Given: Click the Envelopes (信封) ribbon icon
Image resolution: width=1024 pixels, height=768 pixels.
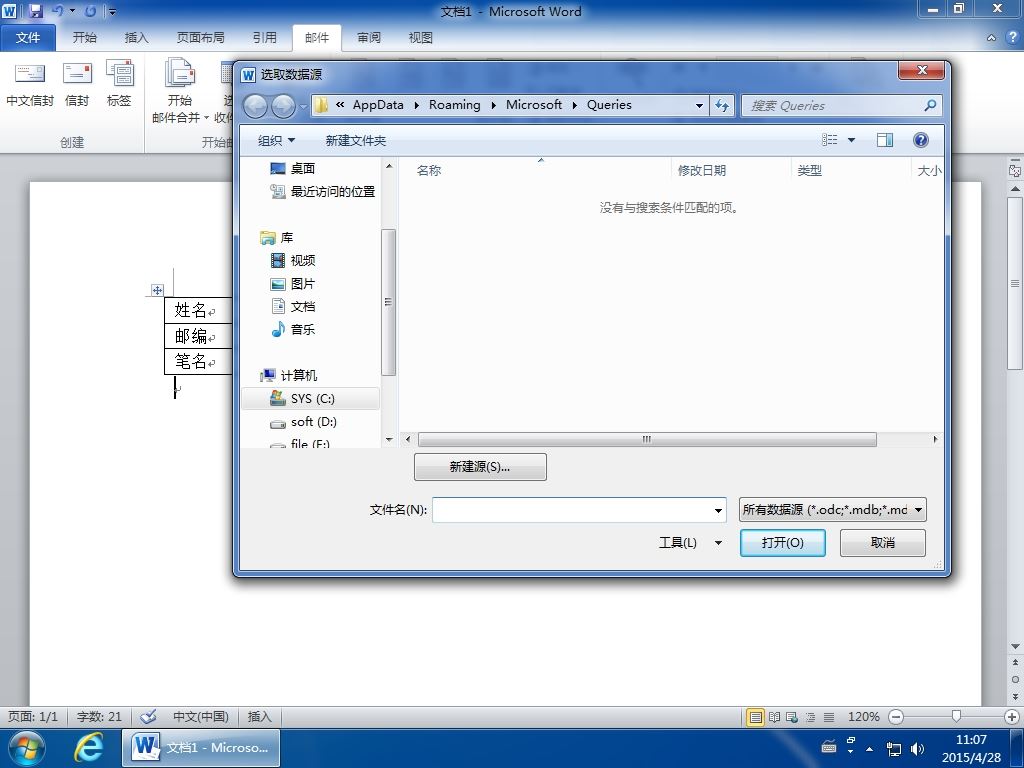Looking at the screenshot, I should tap(76, 84).
